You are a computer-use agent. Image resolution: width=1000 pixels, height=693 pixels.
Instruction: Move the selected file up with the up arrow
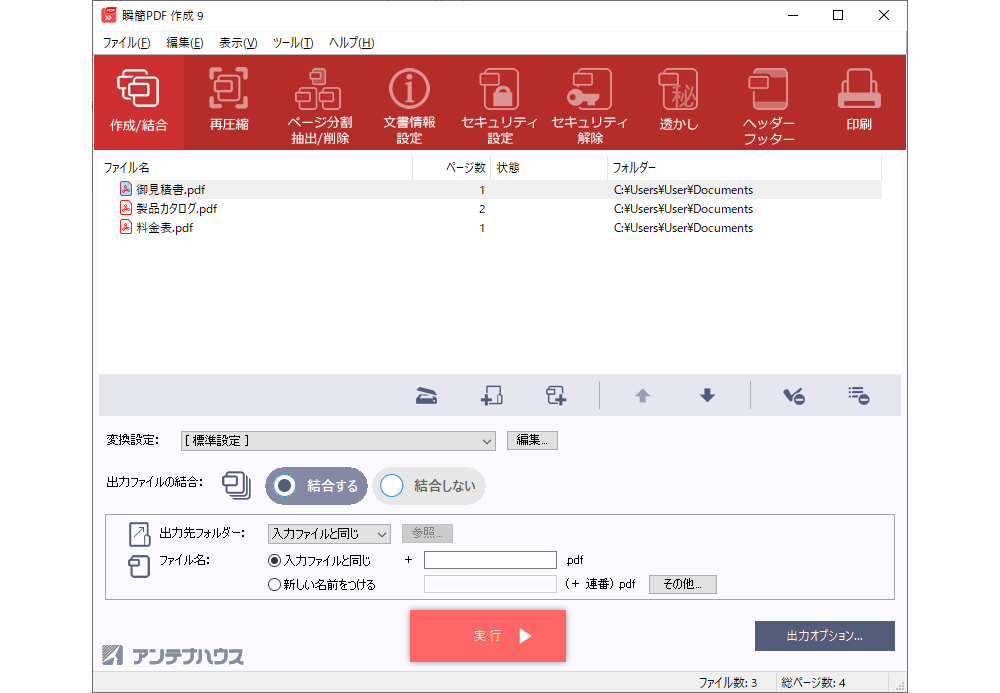(642, 396)
